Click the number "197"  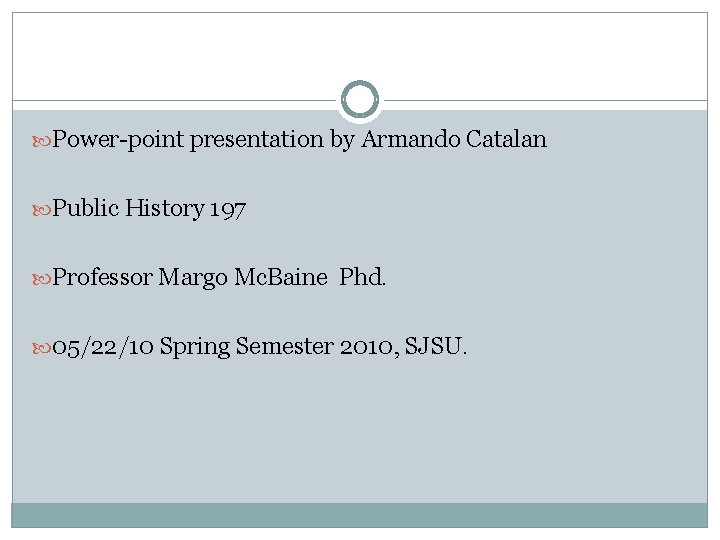[x=228, y=208]
